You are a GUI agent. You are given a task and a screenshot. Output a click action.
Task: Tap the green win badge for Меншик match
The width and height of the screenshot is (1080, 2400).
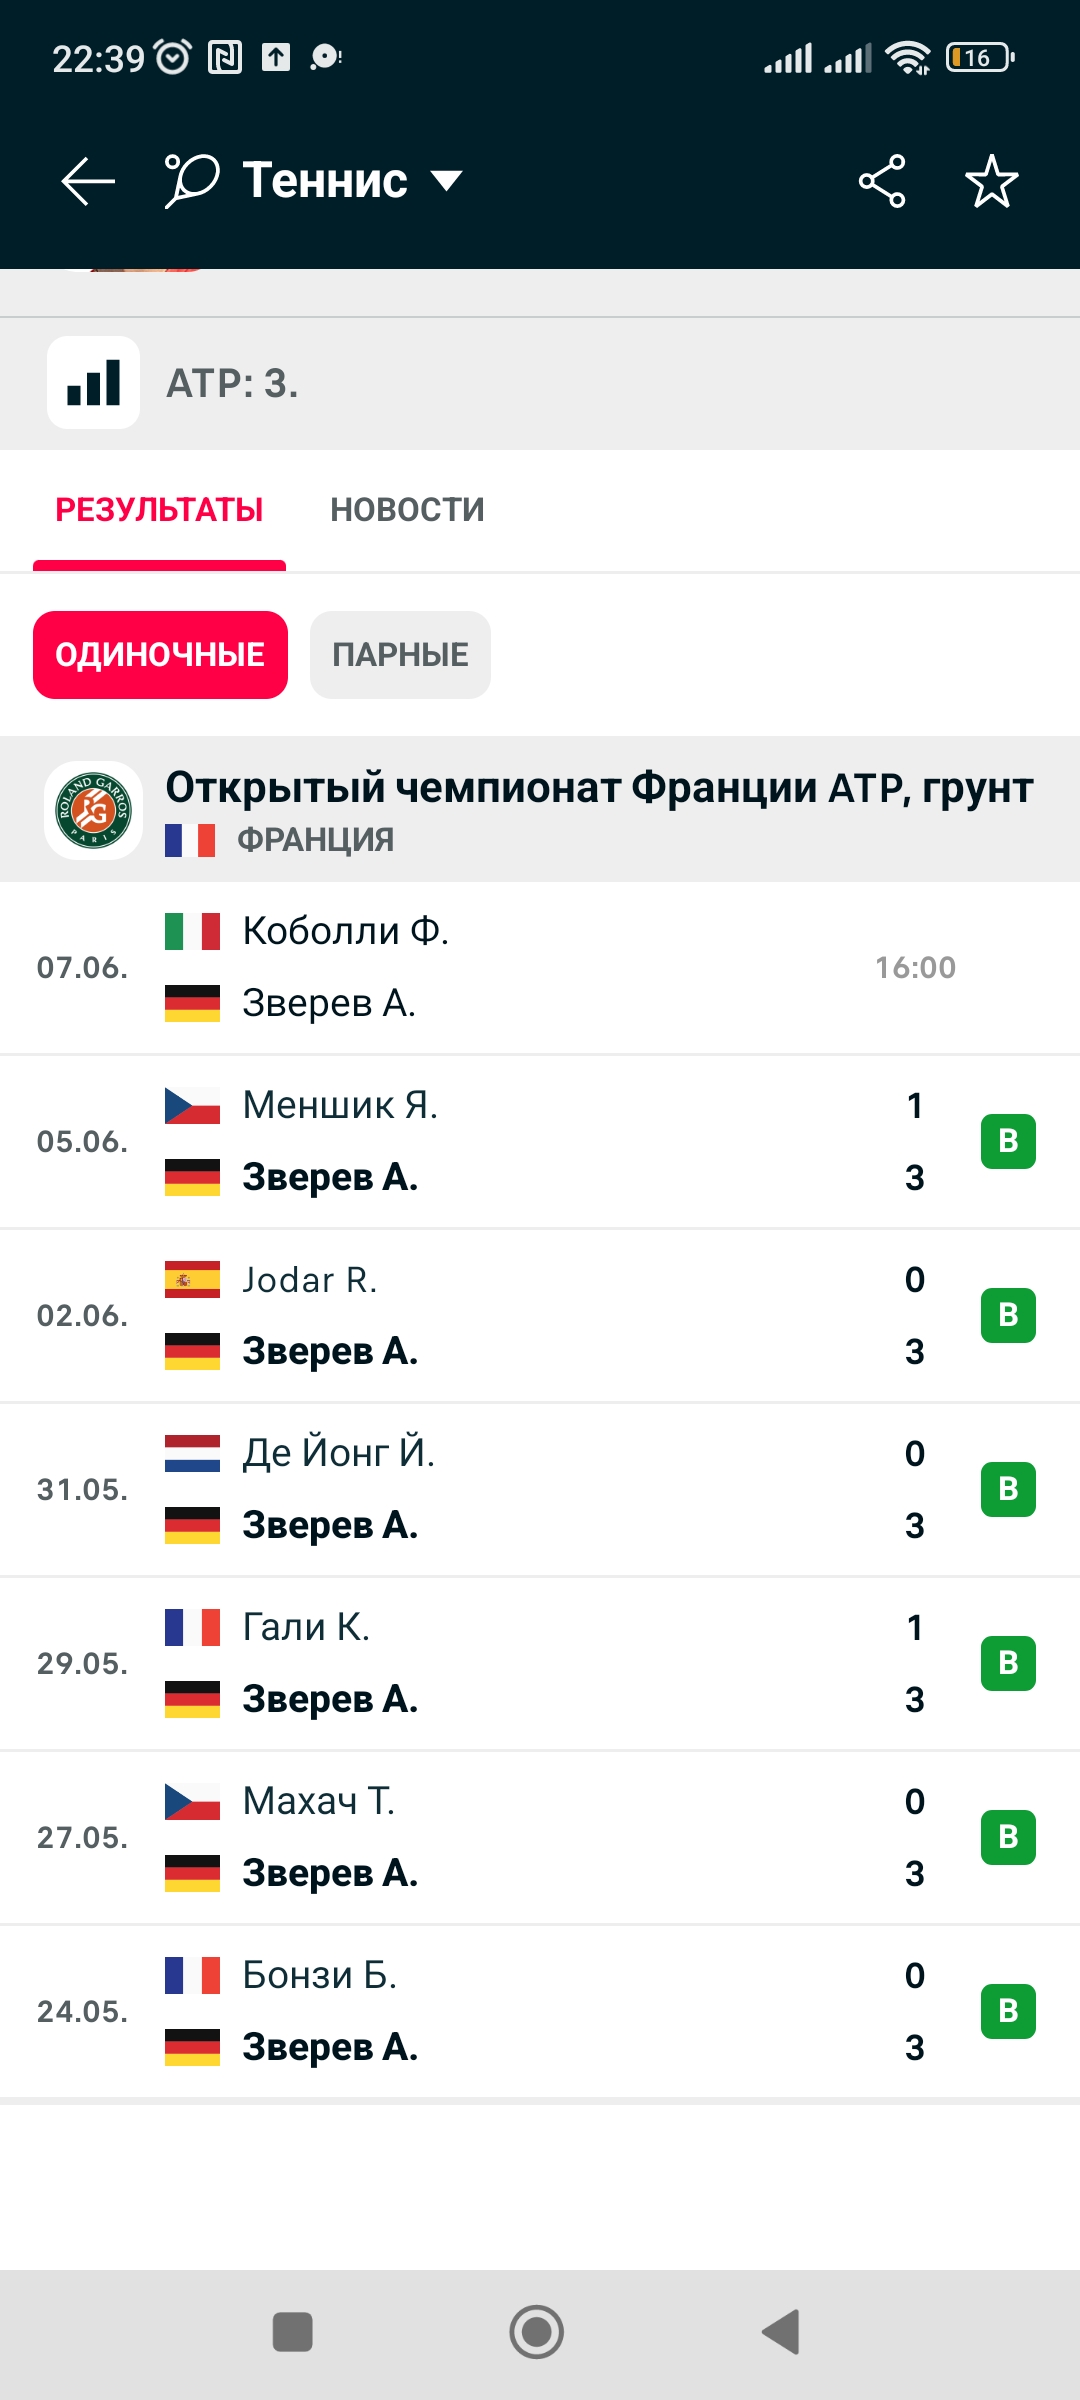pyautogui.click(x=1008, y=1141)
